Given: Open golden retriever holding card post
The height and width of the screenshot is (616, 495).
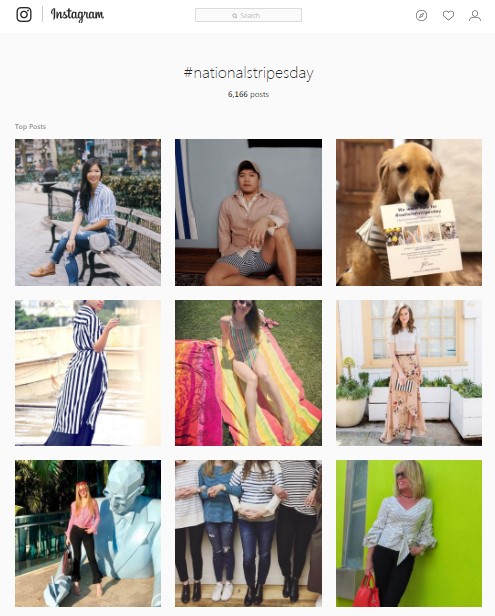Looking at the screenshot, I should (x=409, y=212).
